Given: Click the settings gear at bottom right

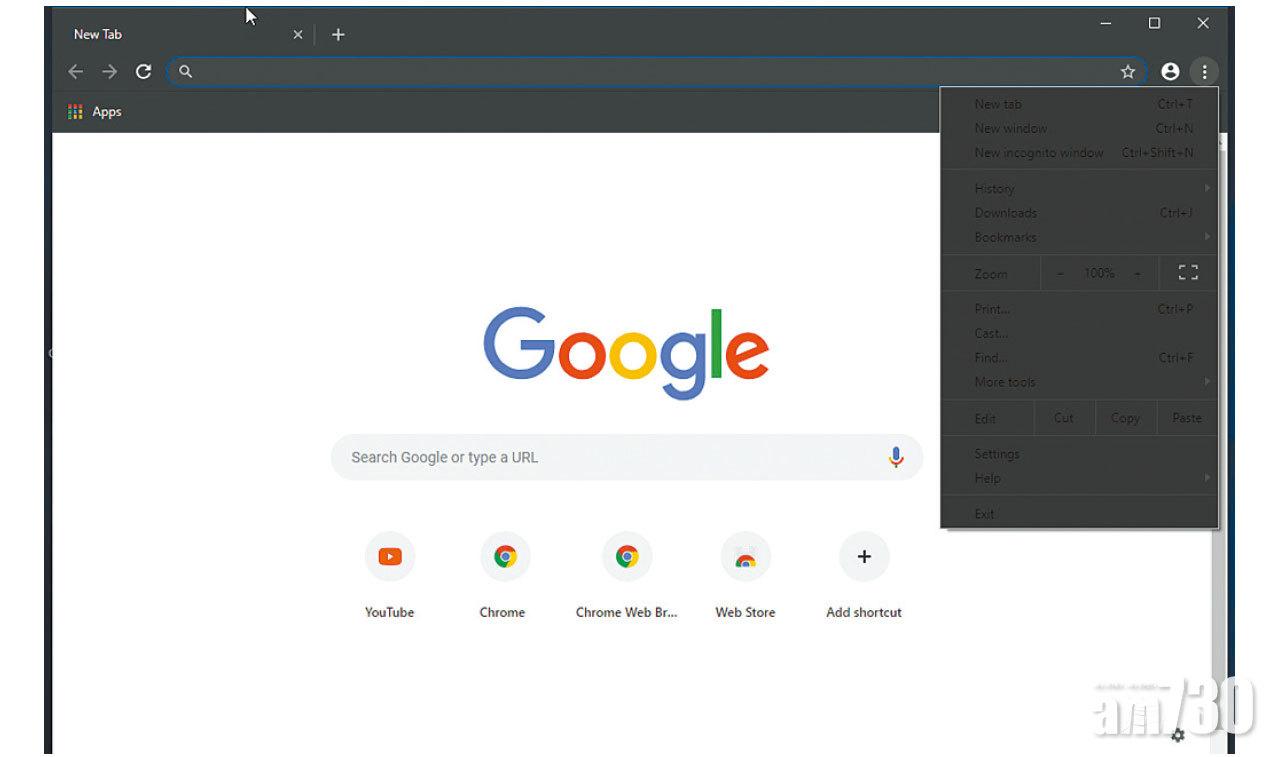Looking at the screenshot, I should [x=1178, y=736].
